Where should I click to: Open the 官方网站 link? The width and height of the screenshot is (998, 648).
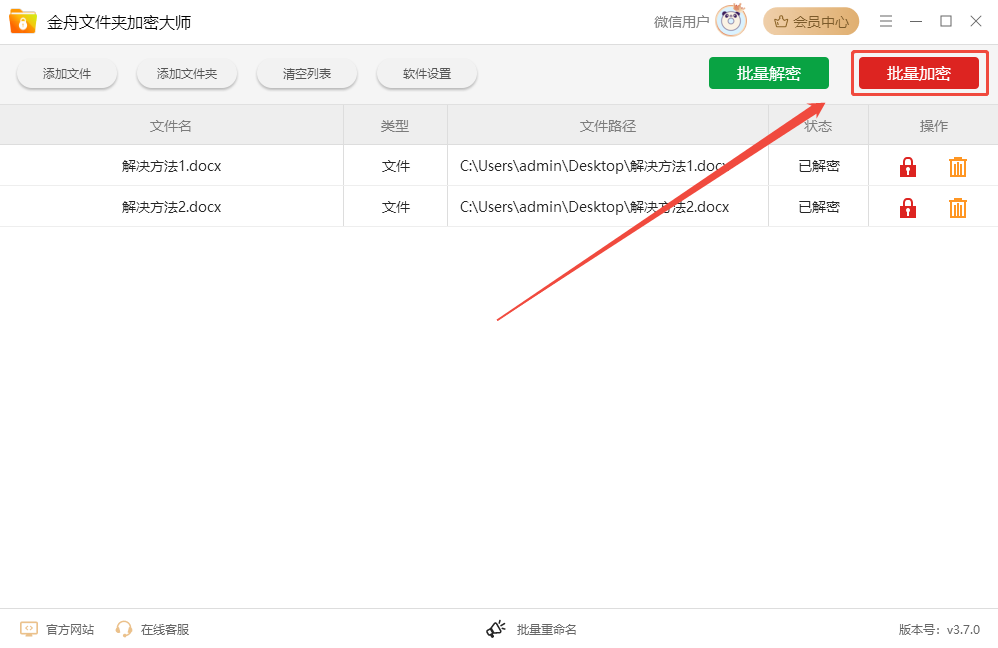pos(57,630)
